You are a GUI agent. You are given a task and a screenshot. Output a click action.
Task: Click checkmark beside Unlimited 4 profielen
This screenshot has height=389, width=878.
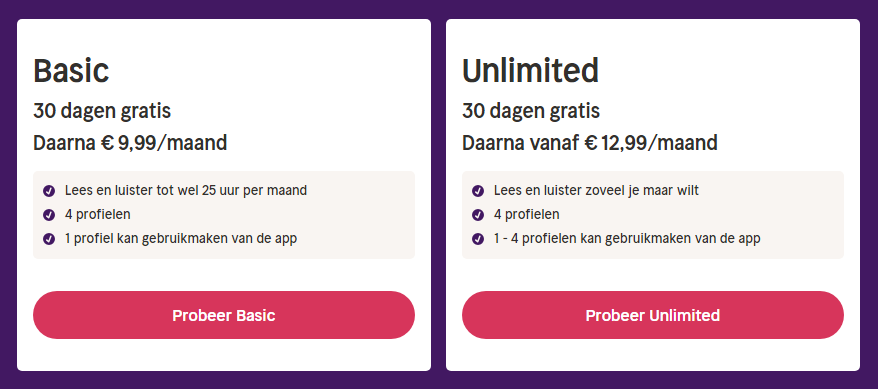[x=478, y=215]
